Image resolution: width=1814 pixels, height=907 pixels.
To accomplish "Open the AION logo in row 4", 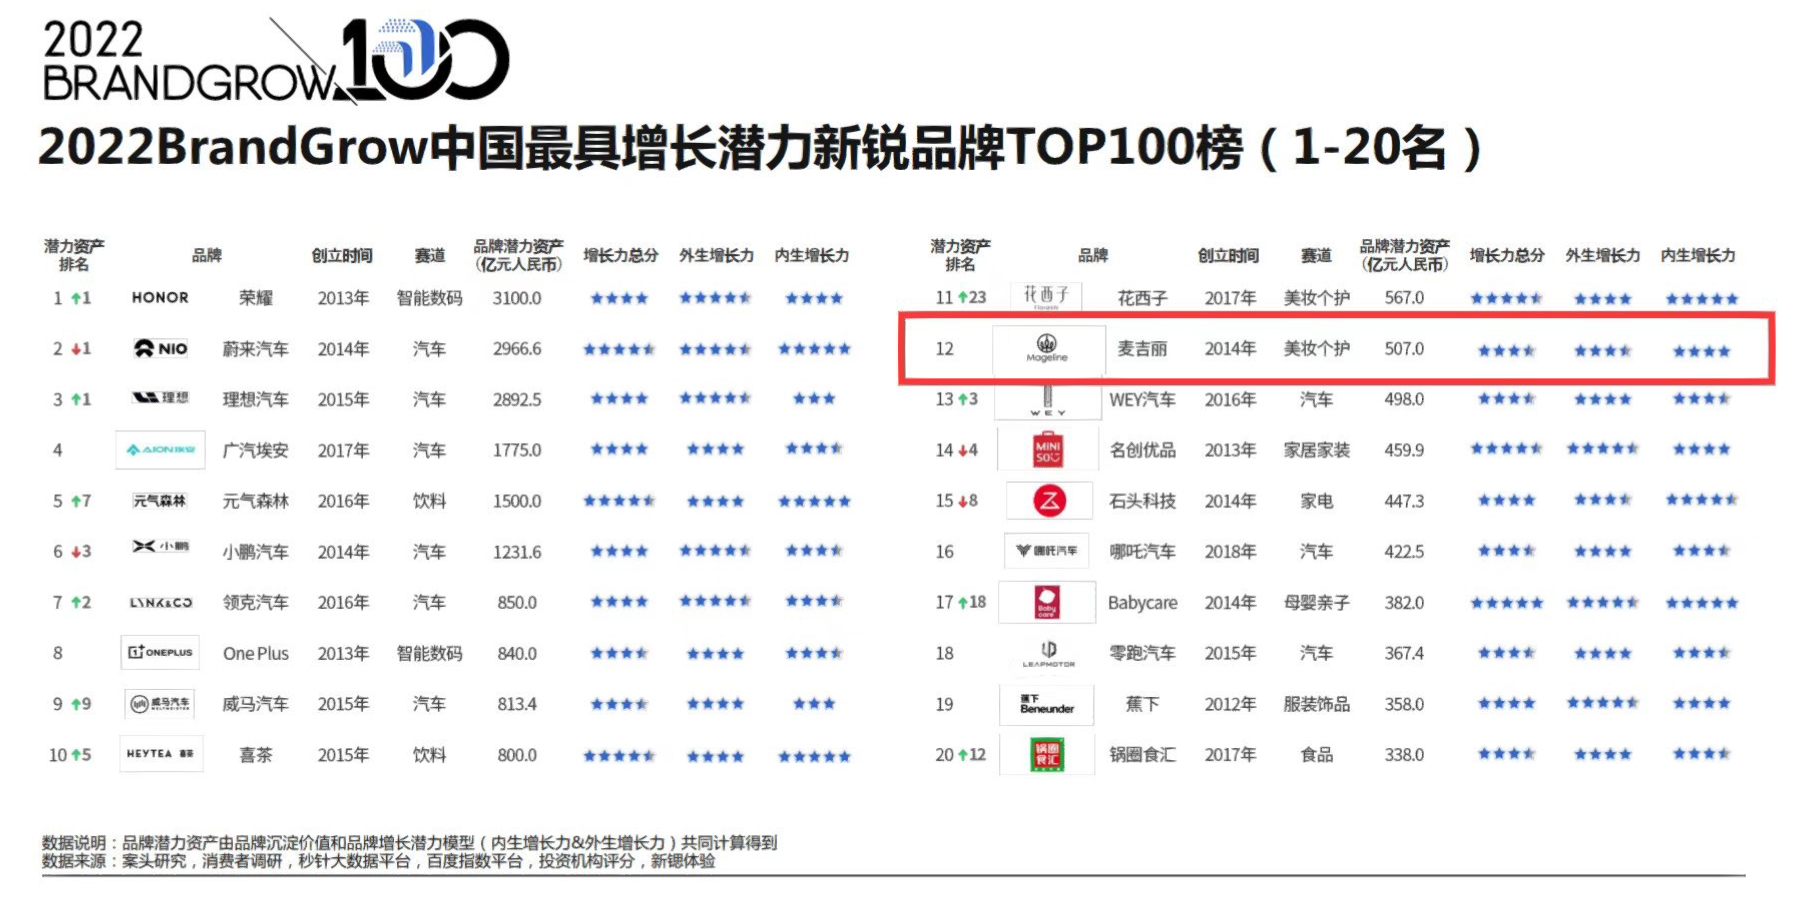I will pyautogui.click(x=161, y=450).
